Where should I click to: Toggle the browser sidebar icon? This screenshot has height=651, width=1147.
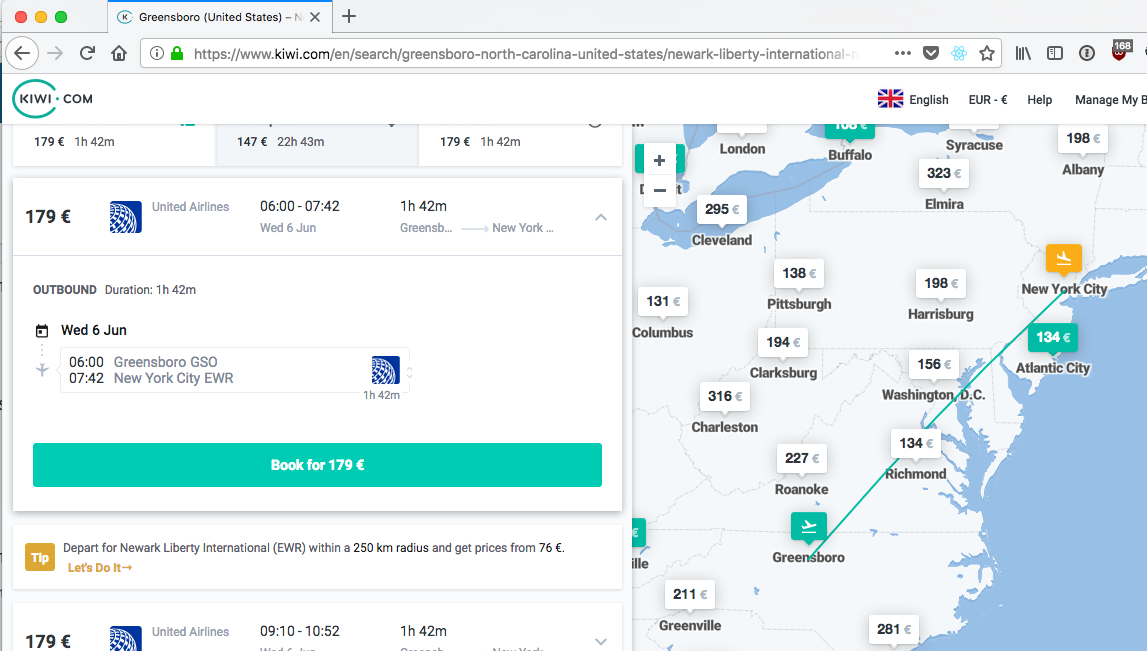[x=1055, y=53]
